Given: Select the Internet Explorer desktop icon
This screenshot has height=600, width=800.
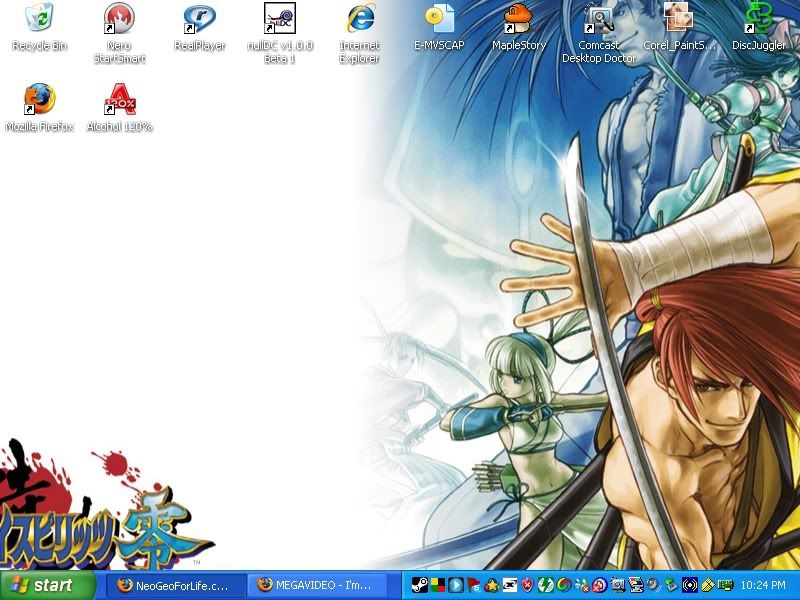Looking at the screenshot, I should pos(360,34).
